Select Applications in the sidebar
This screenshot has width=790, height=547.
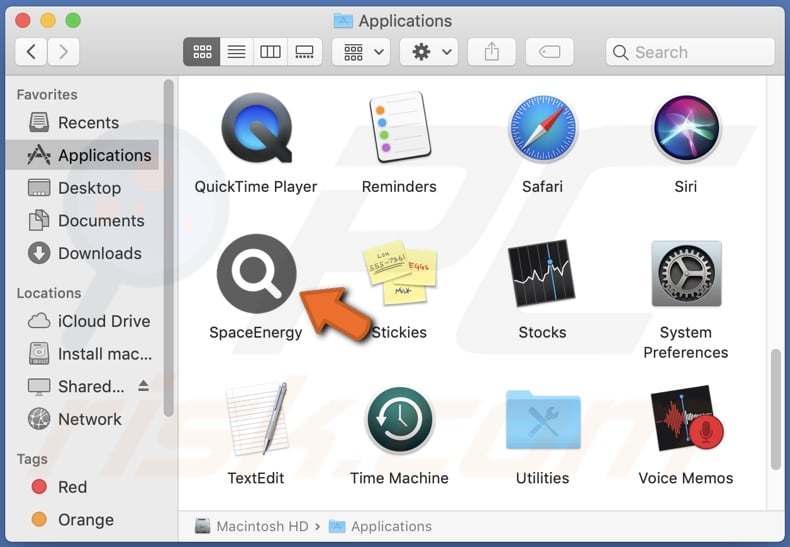(x=83, y=155)
